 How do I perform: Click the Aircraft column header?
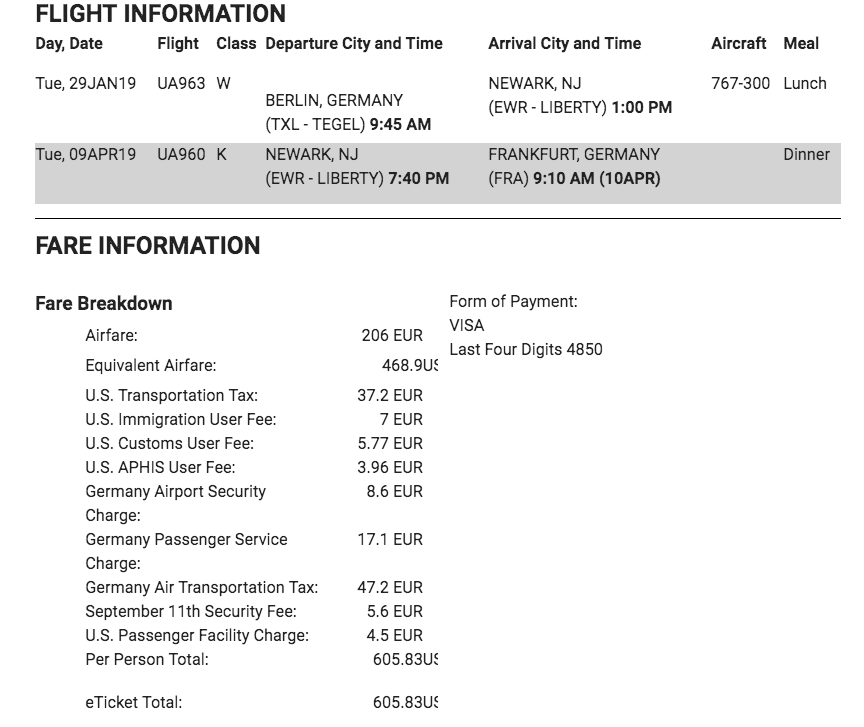click(x=738, y=44)
